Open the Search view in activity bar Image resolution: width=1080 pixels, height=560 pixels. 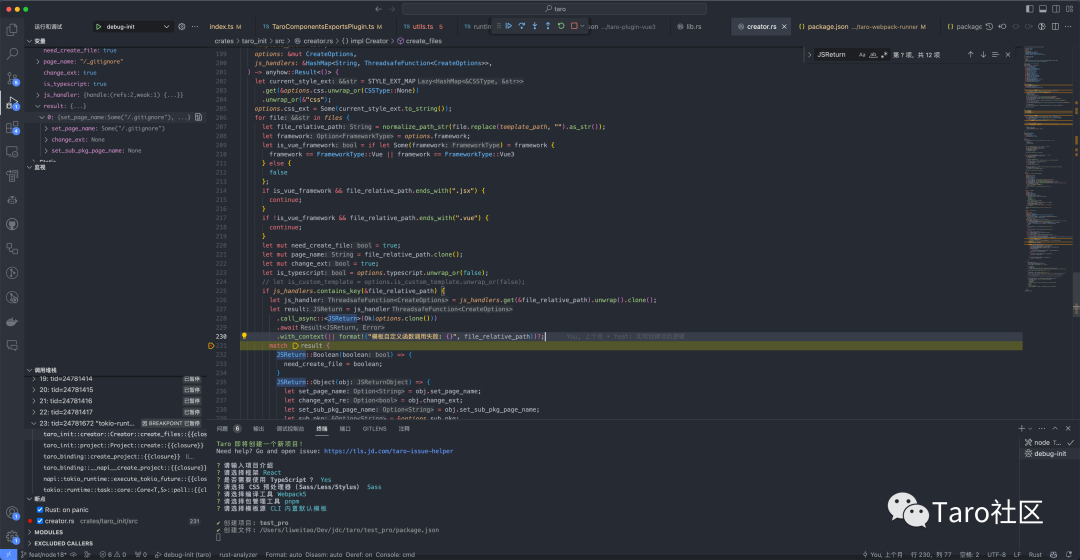click(12, 53)
